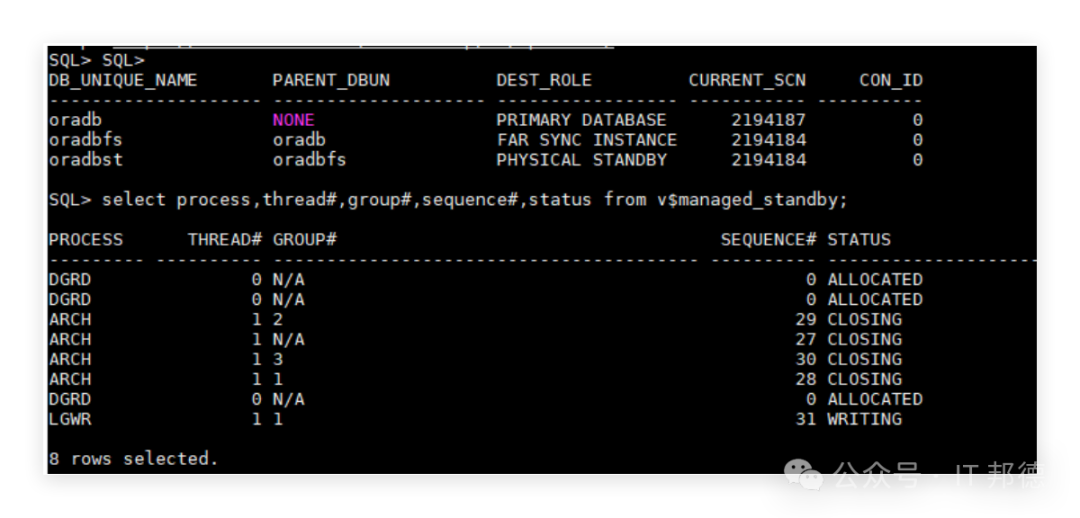The image size is (1080, 518).
Task: Click ARCH process in sequence 27 row
Action: click(70, 340)
